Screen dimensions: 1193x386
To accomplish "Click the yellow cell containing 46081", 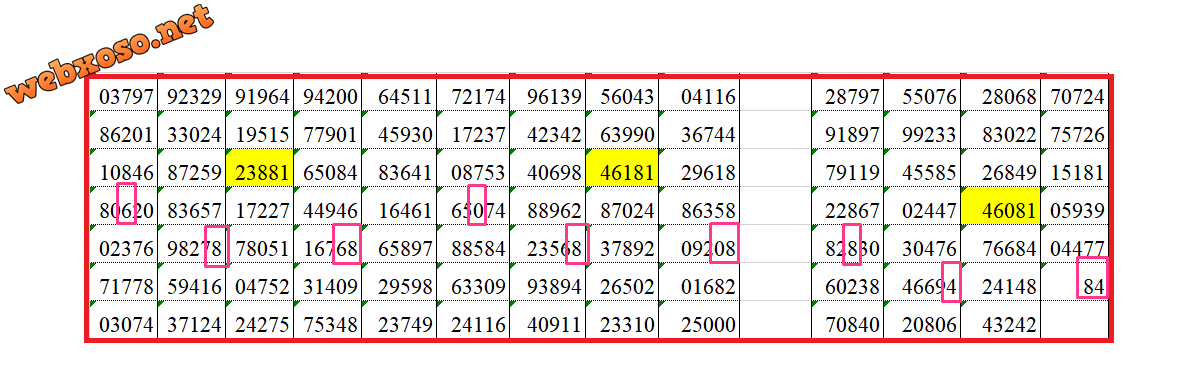I will [1000, 206].
